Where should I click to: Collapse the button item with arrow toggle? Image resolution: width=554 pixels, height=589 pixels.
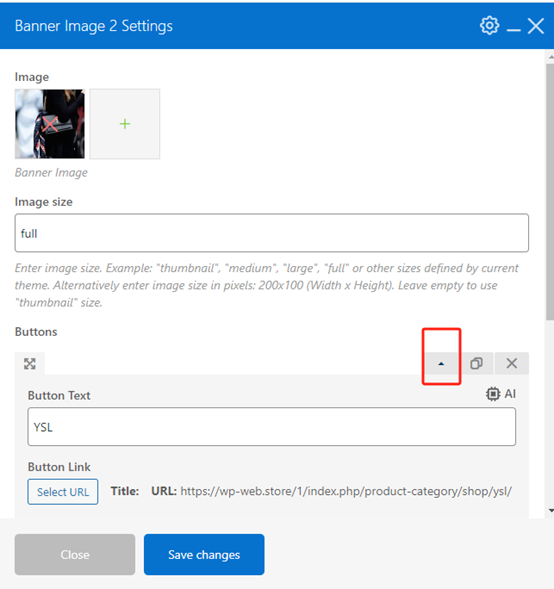(441, 364)
